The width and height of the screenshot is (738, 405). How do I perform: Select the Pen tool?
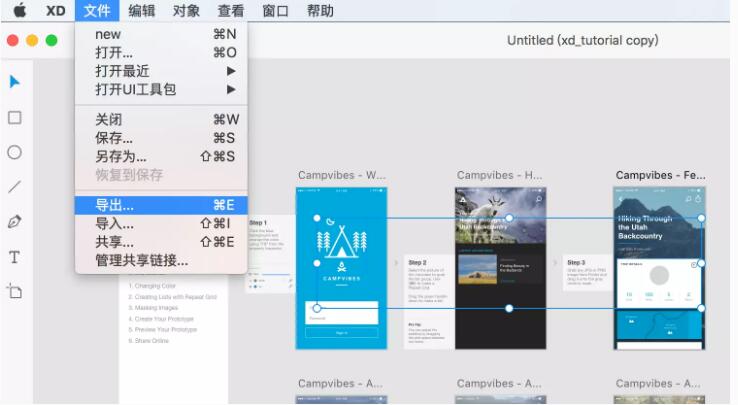click(15, 222)
